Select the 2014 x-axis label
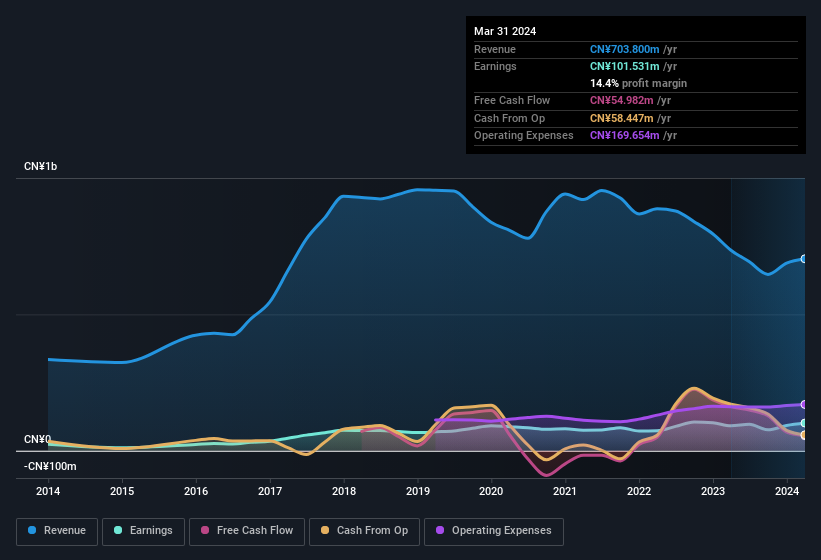 coord(48,491)
